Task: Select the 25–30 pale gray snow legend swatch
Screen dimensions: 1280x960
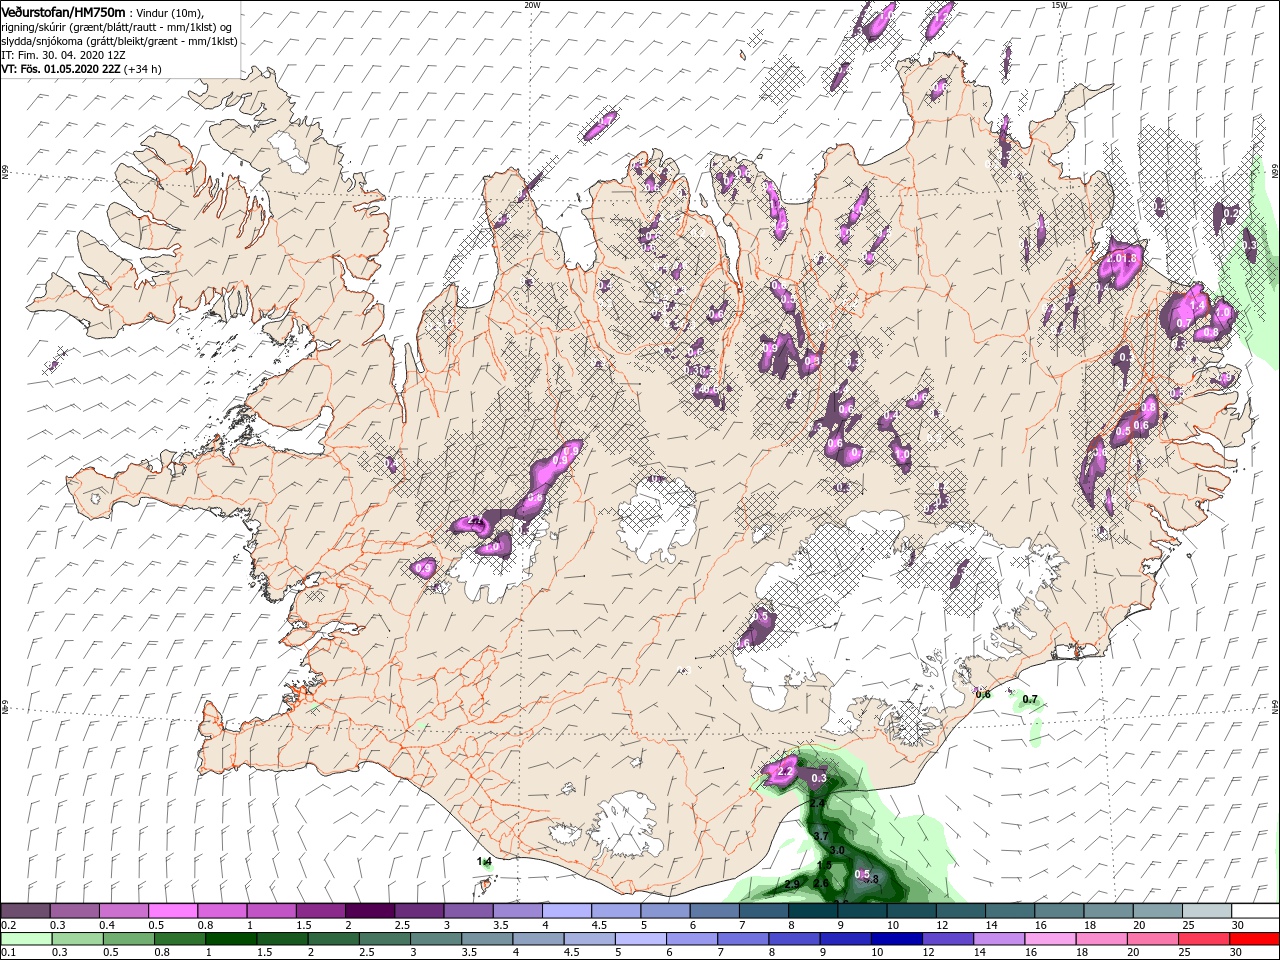Action: coord(1205,911)
